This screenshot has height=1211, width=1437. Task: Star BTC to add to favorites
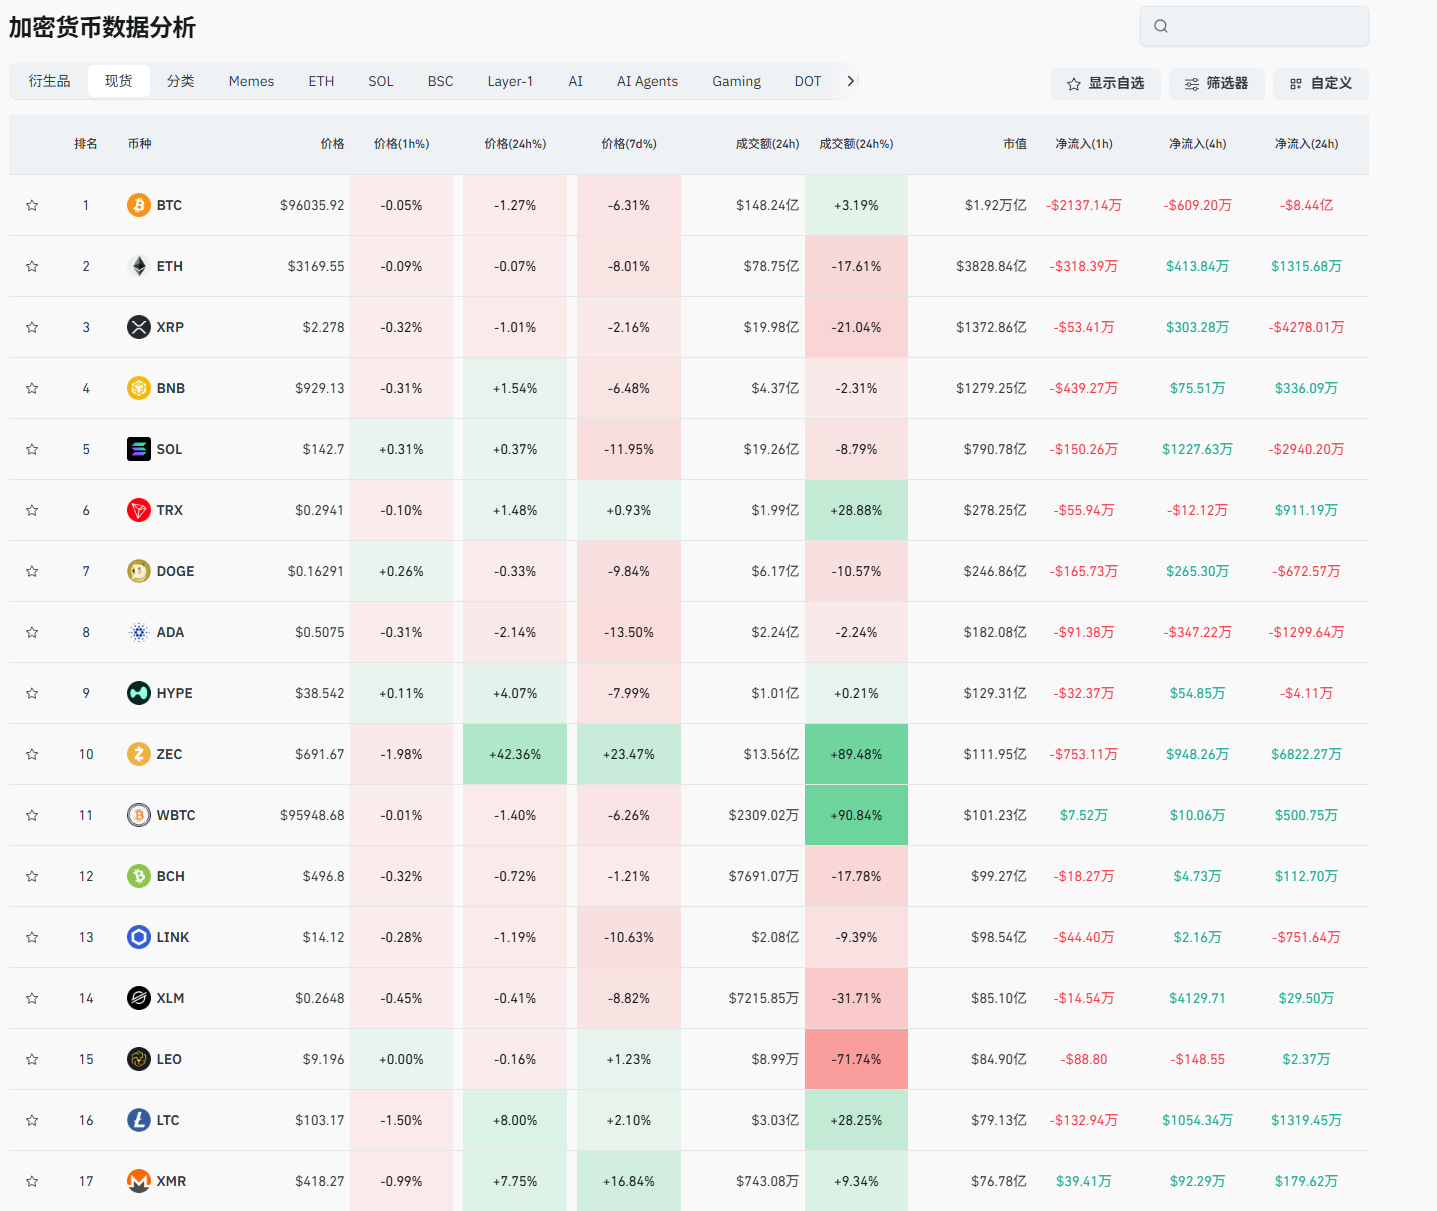[x=32, y=205]
